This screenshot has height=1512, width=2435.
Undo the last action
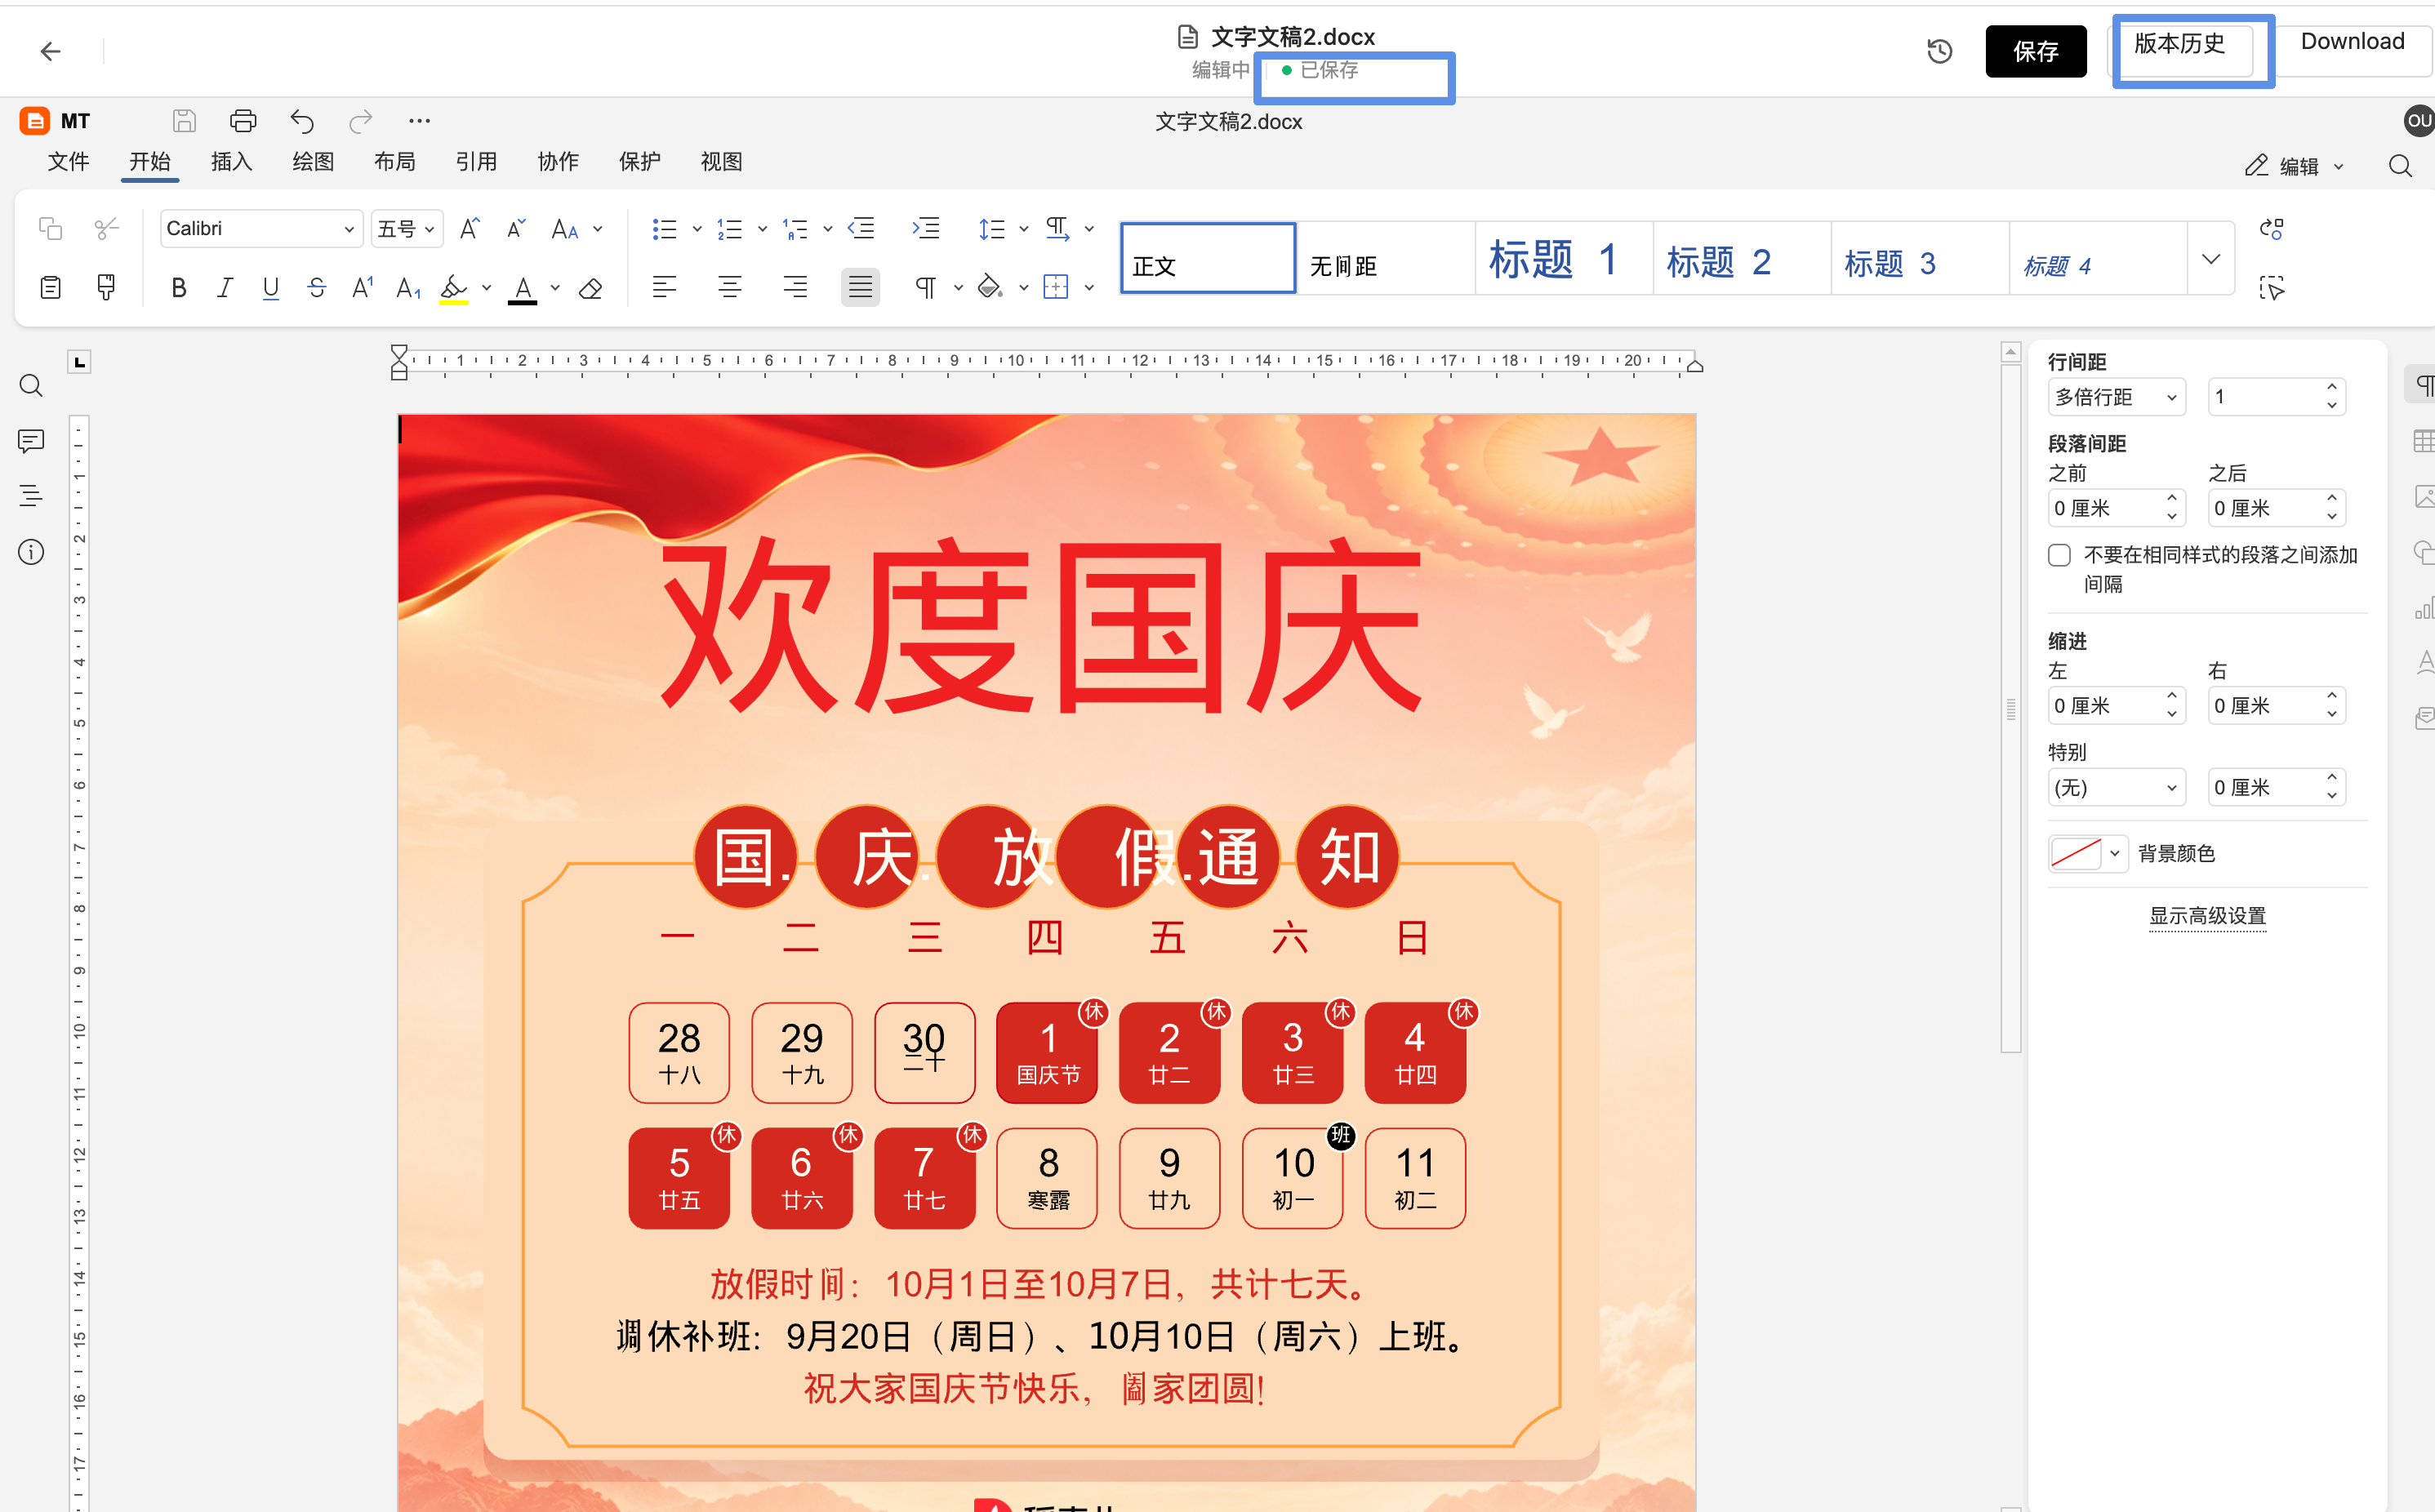coord(302,121)
